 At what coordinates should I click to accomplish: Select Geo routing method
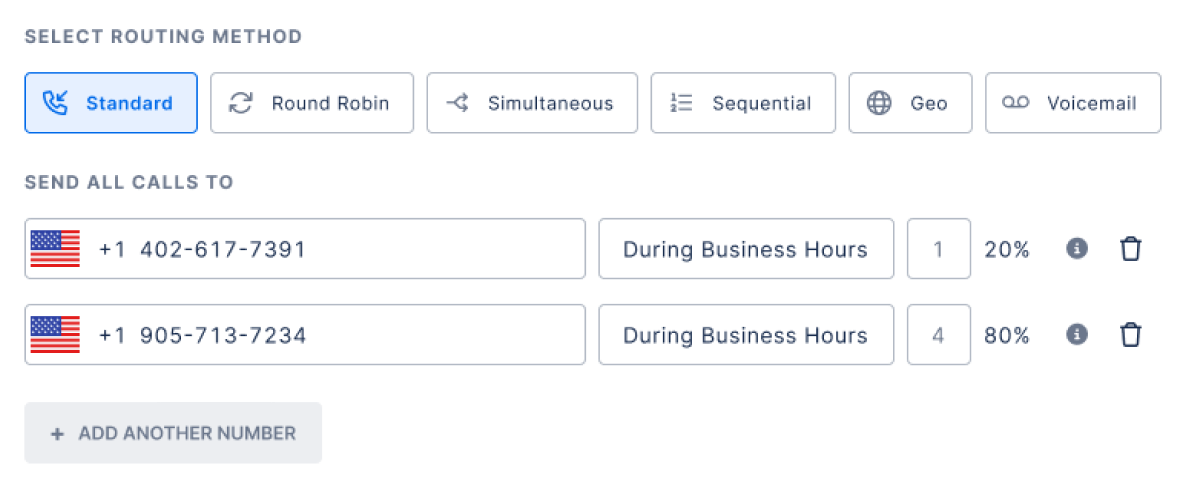910,103
